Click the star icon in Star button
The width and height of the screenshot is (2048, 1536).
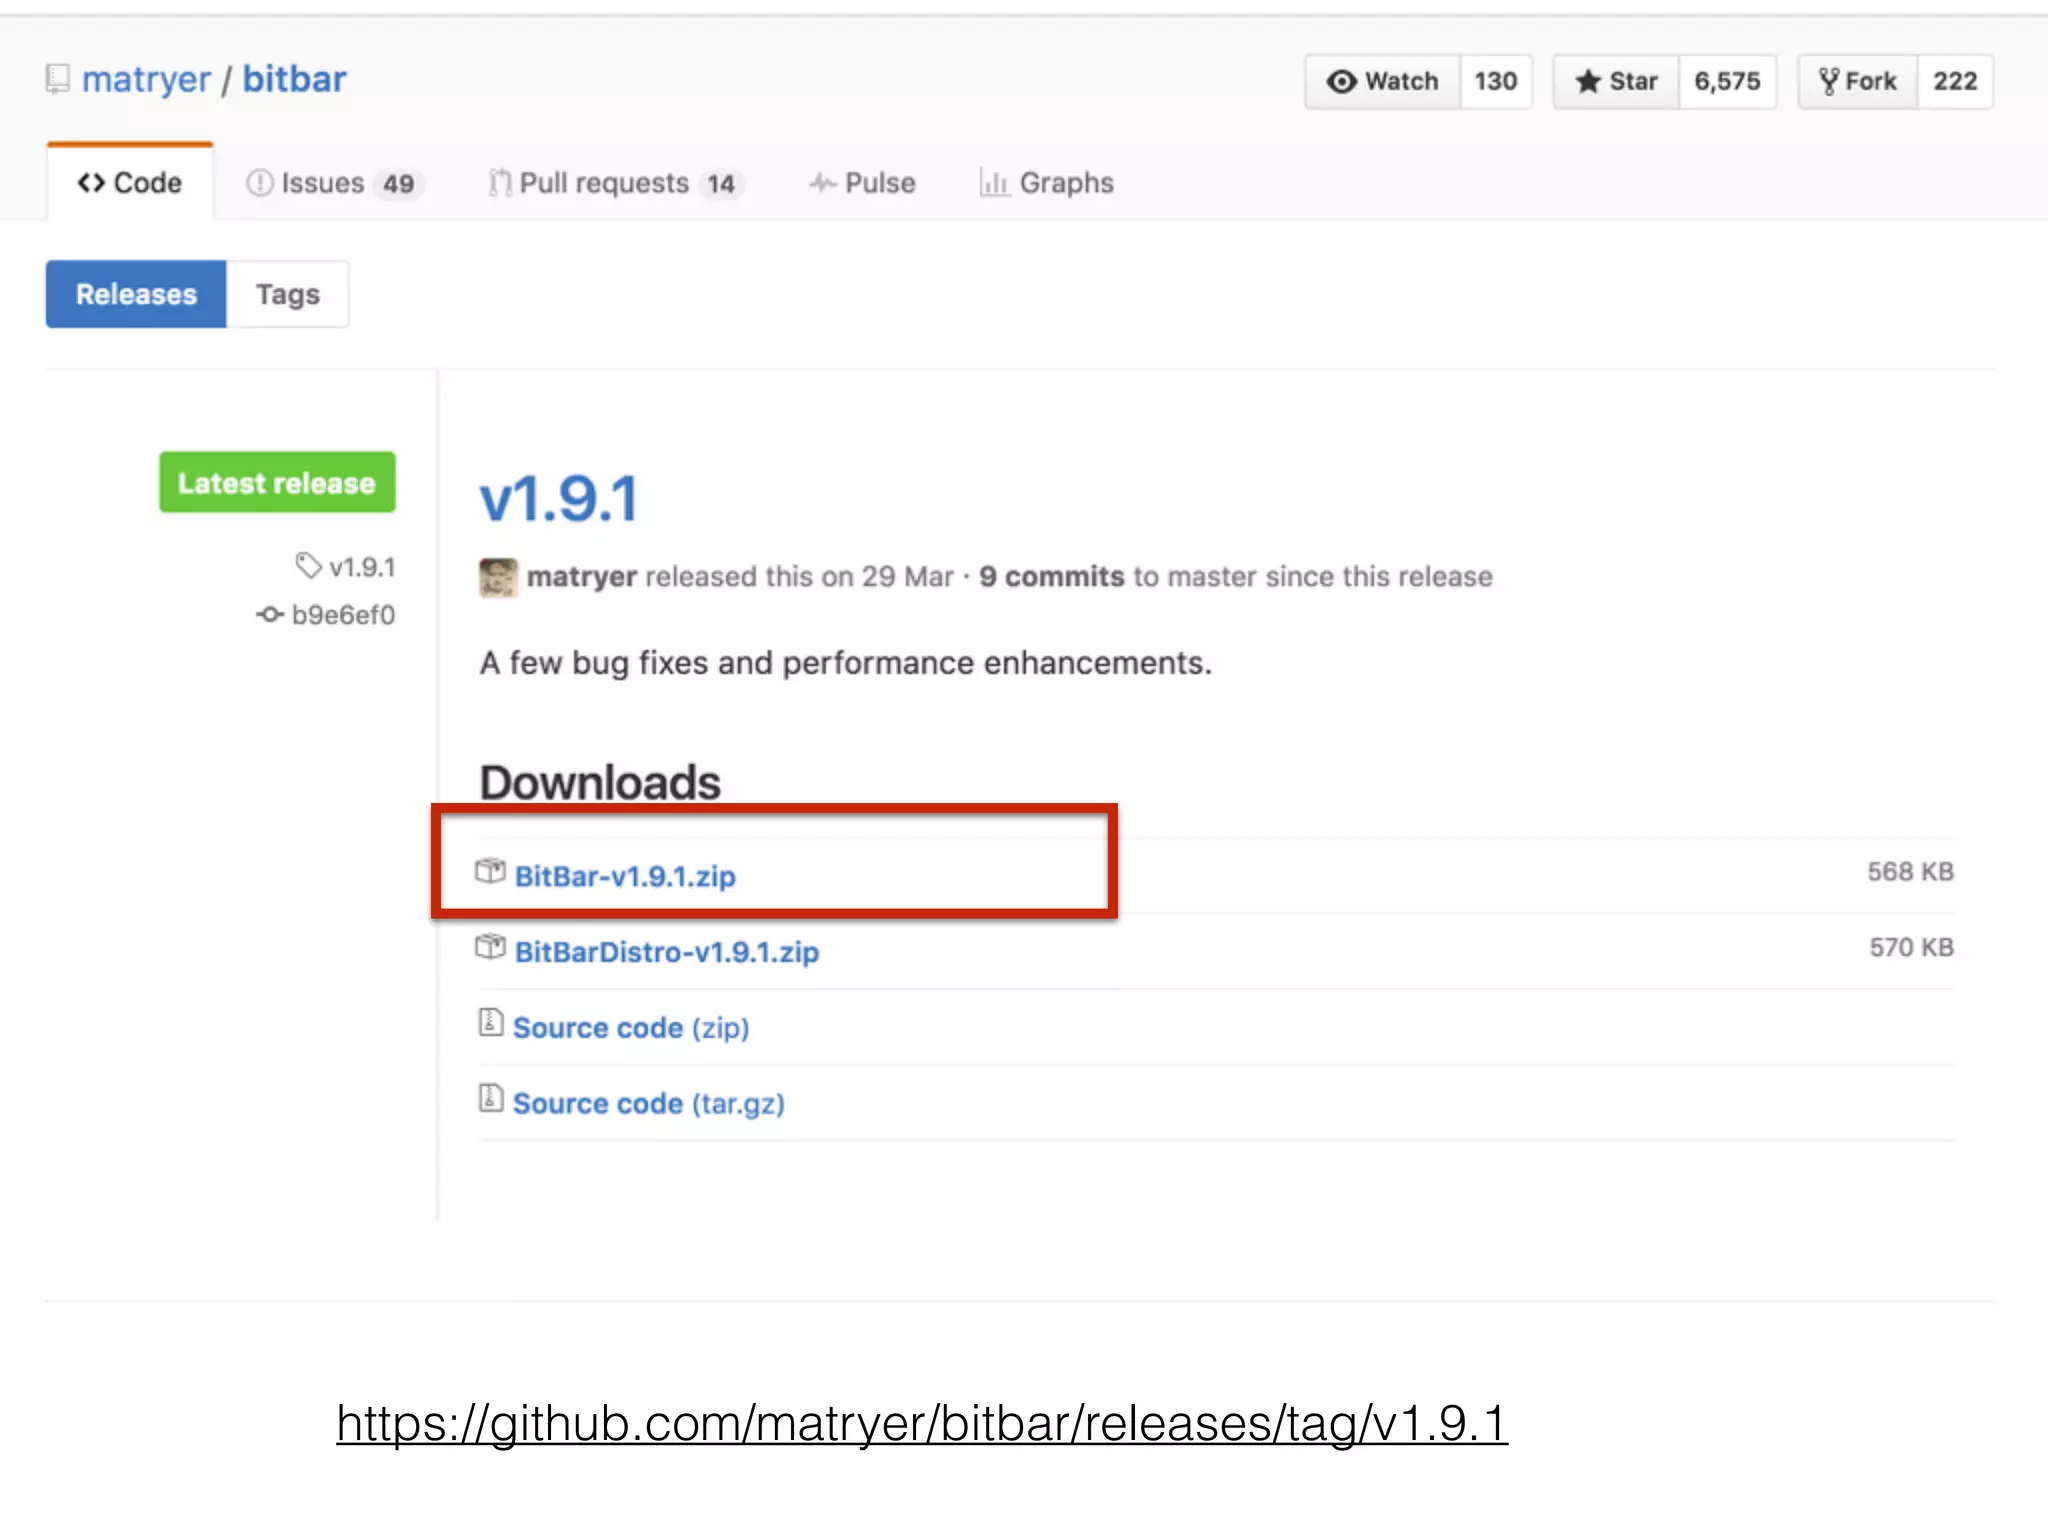click(x=1588, y=81)
